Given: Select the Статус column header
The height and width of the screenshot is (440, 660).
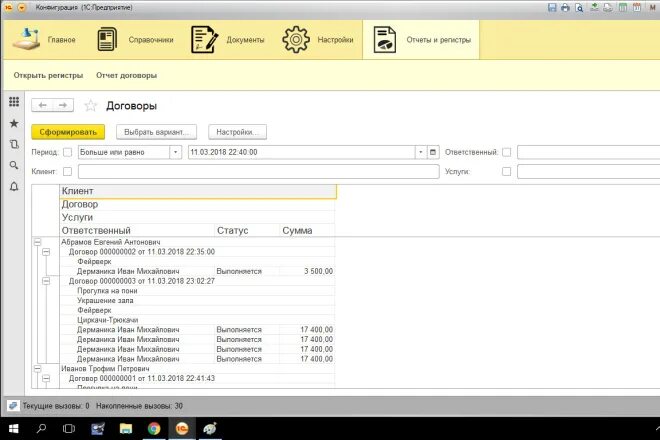Looking at the screenshot, I should click(x=247, y=230).
